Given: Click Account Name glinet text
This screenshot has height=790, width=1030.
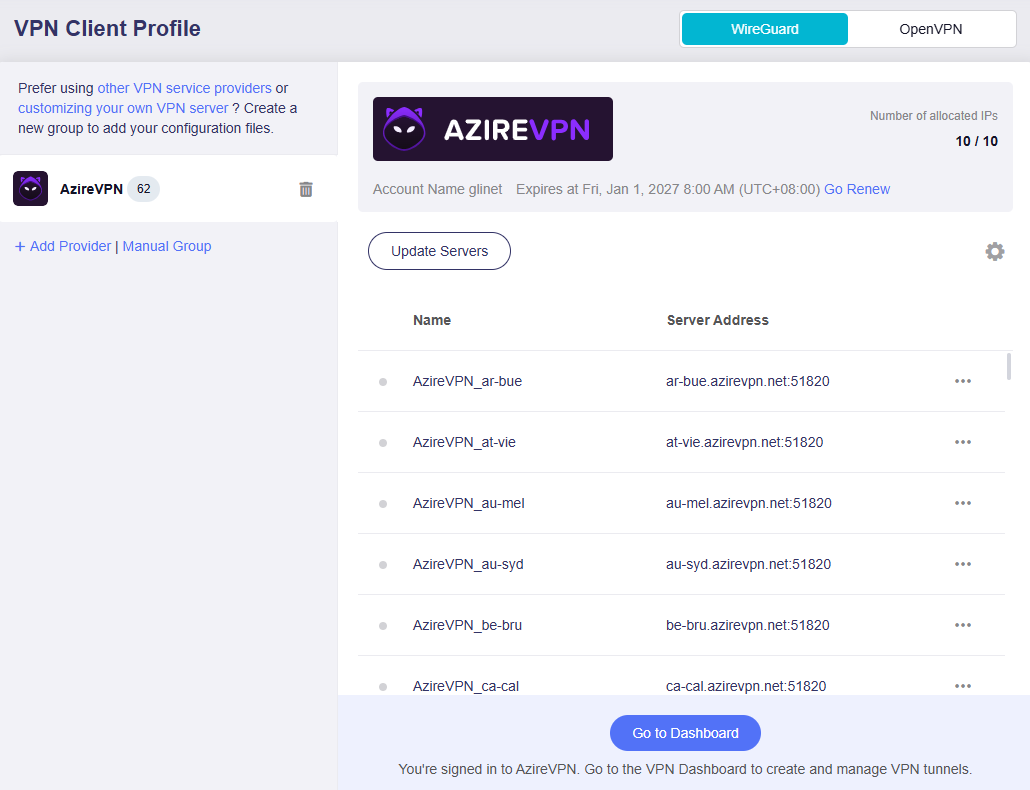Looking at the screenshot, I should pyautogui.click(x=437, y=189).
